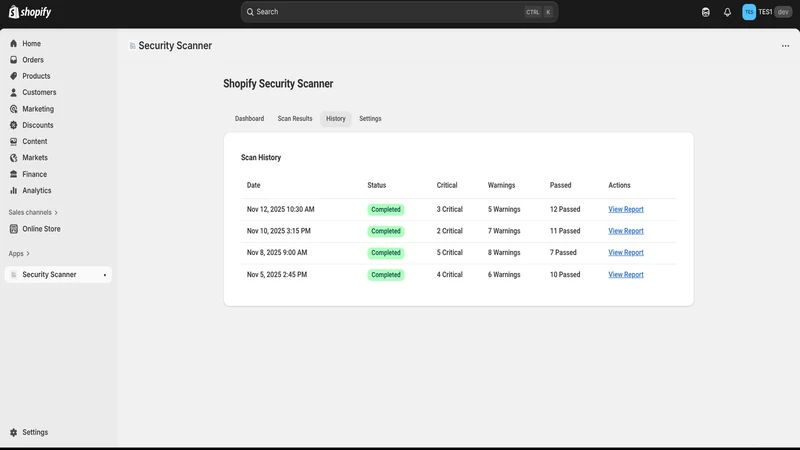Open admin Settings at sidebar bottom

35,432
